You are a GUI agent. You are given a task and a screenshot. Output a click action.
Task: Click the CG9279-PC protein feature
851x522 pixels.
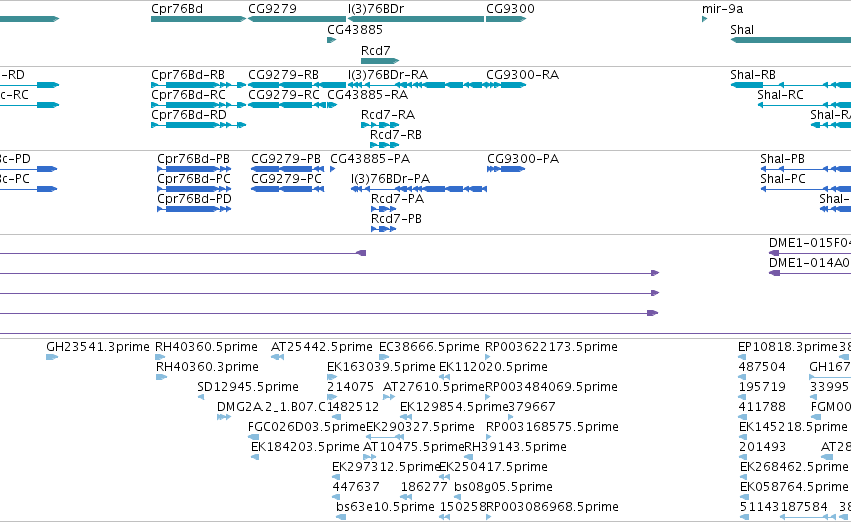point(288,189)
